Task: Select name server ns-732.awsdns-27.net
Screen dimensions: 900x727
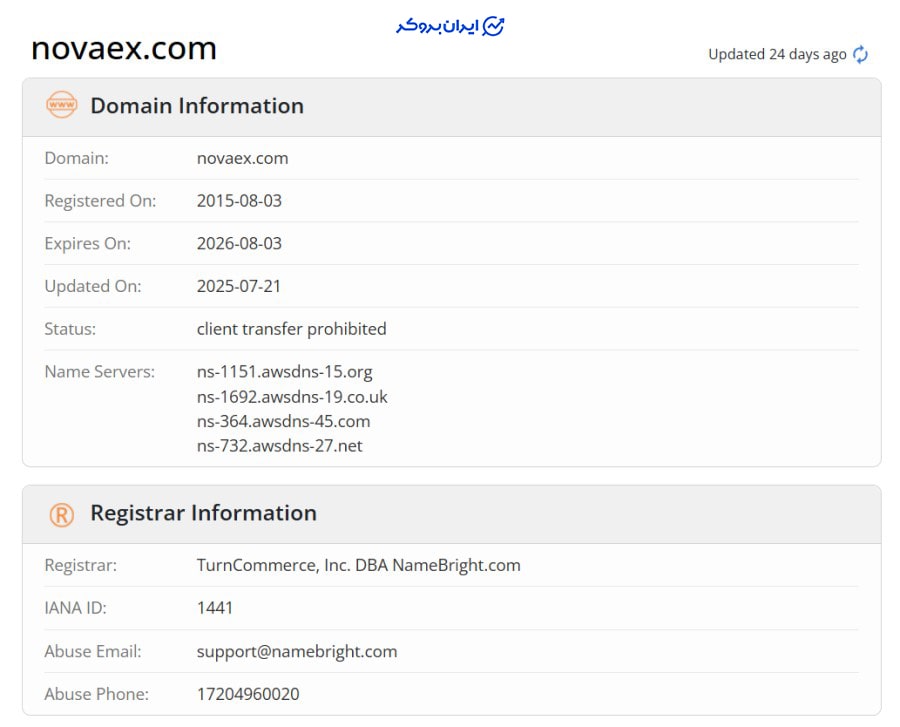Action: 280,446
